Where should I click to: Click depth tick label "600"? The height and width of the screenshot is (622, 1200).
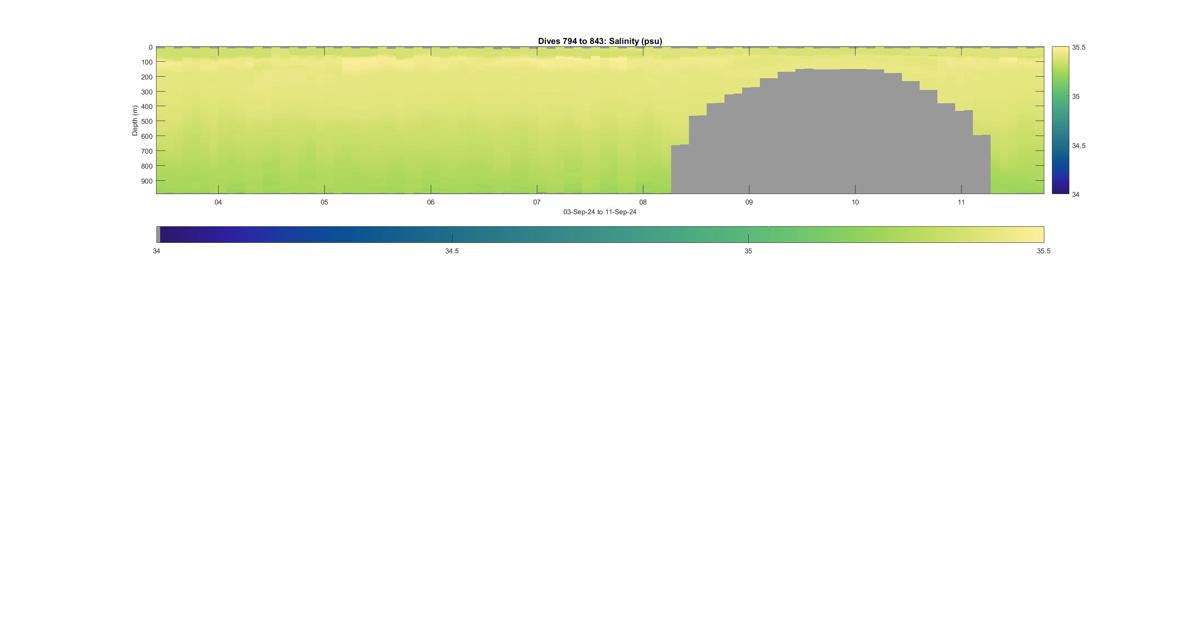pyautogui.click(x=146, y=137)
